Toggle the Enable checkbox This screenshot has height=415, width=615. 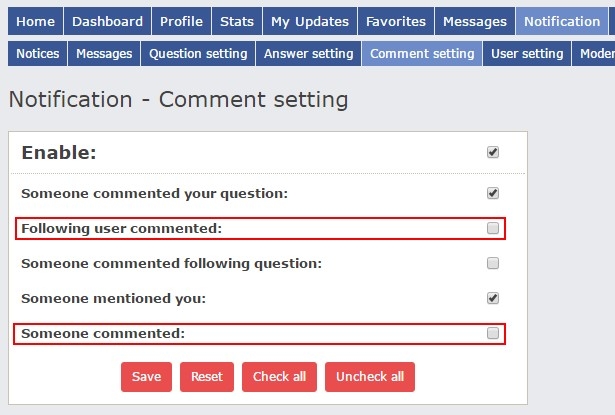(493, 153)
